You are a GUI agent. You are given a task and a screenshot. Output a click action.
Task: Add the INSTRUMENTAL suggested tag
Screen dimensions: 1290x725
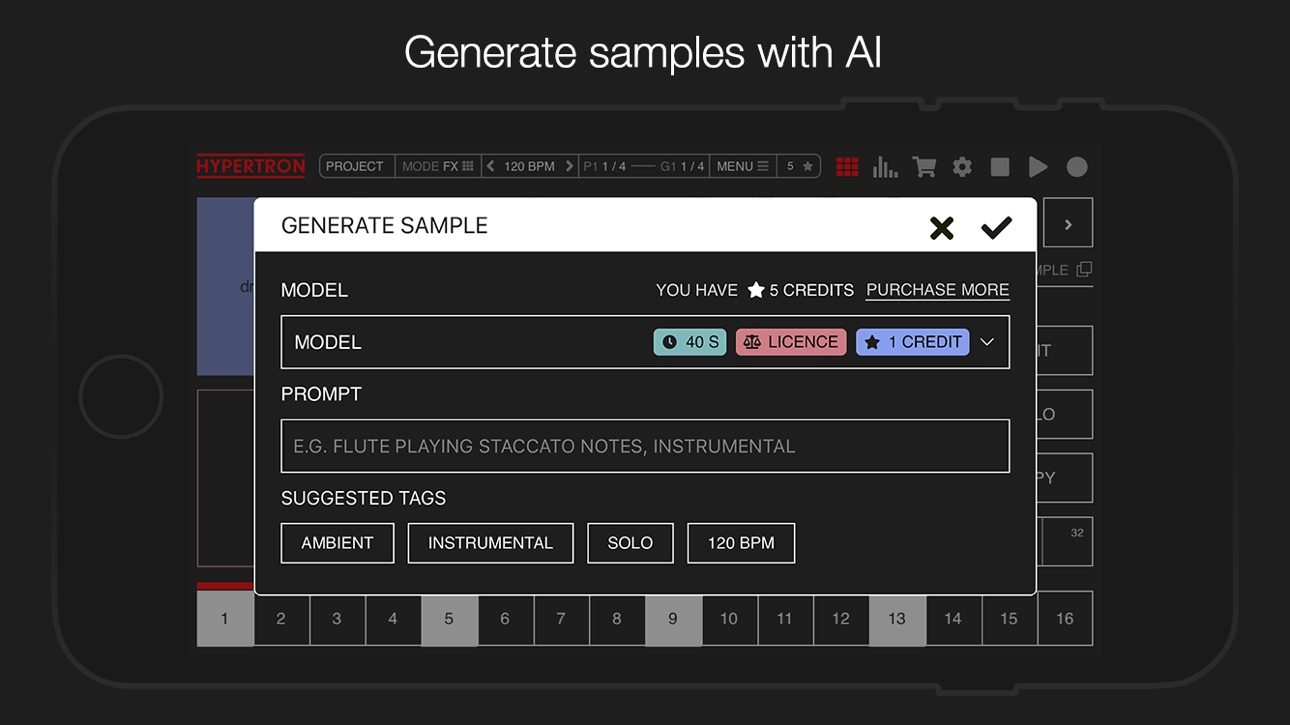[490, 543]
